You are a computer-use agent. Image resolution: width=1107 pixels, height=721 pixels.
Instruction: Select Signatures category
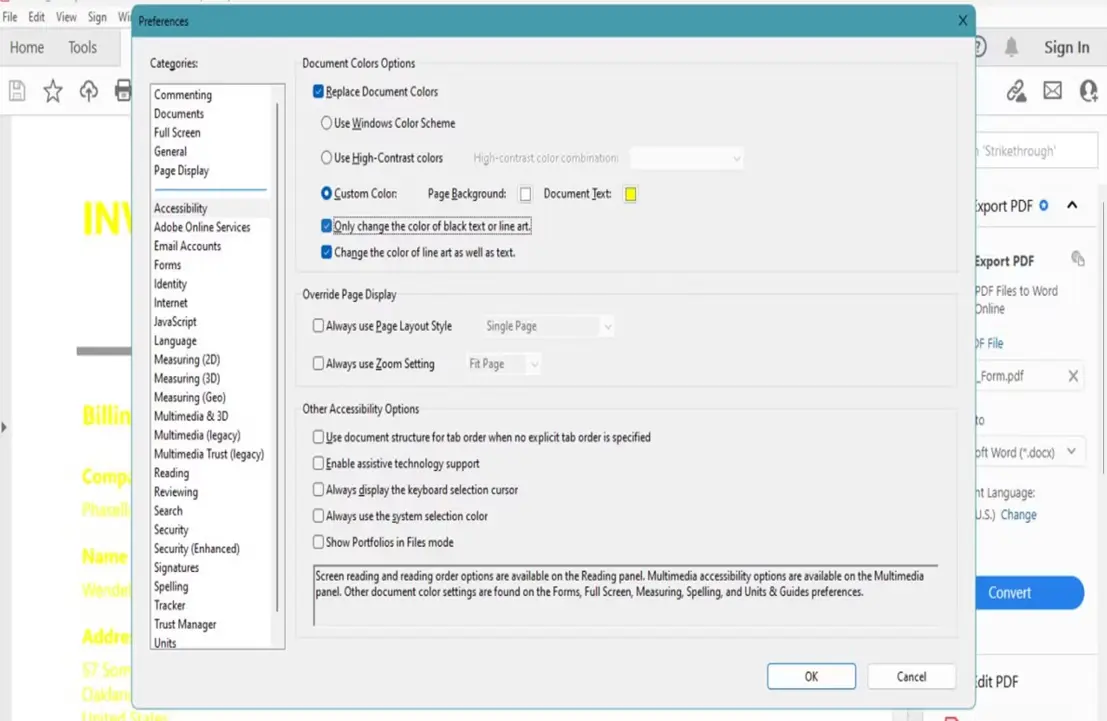(x=176, y=568)
